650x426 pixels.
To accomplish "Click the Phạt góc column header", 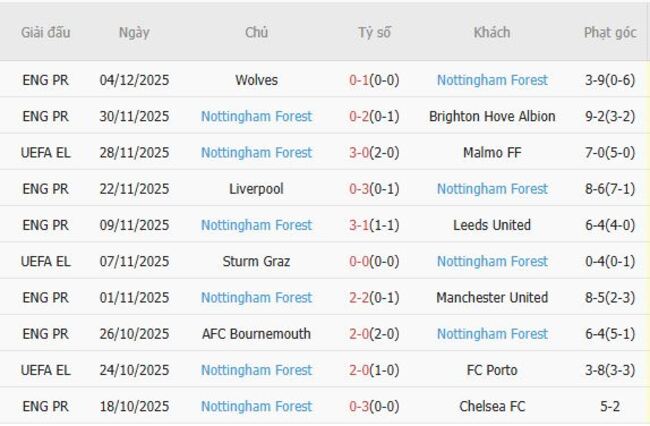I will 610,32.
